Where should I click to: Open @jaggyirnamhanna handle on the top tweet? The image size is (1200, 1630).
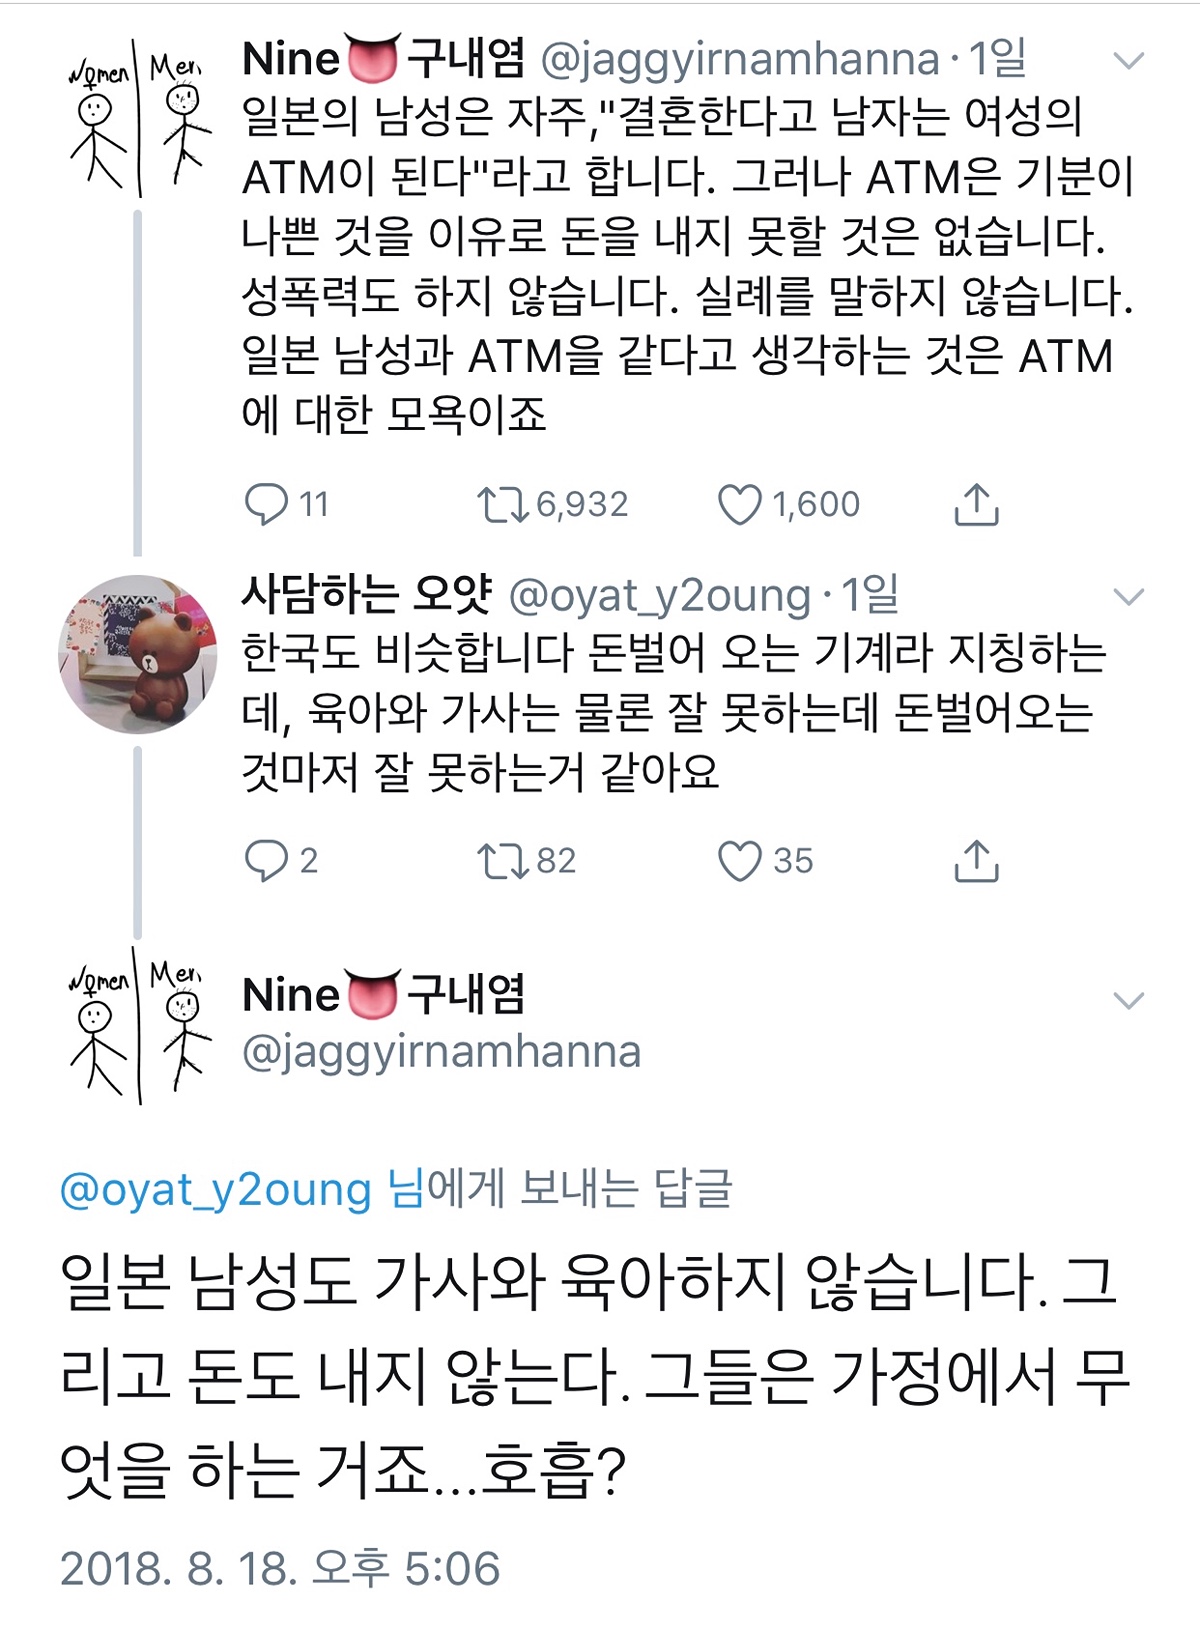click(739, 60)
